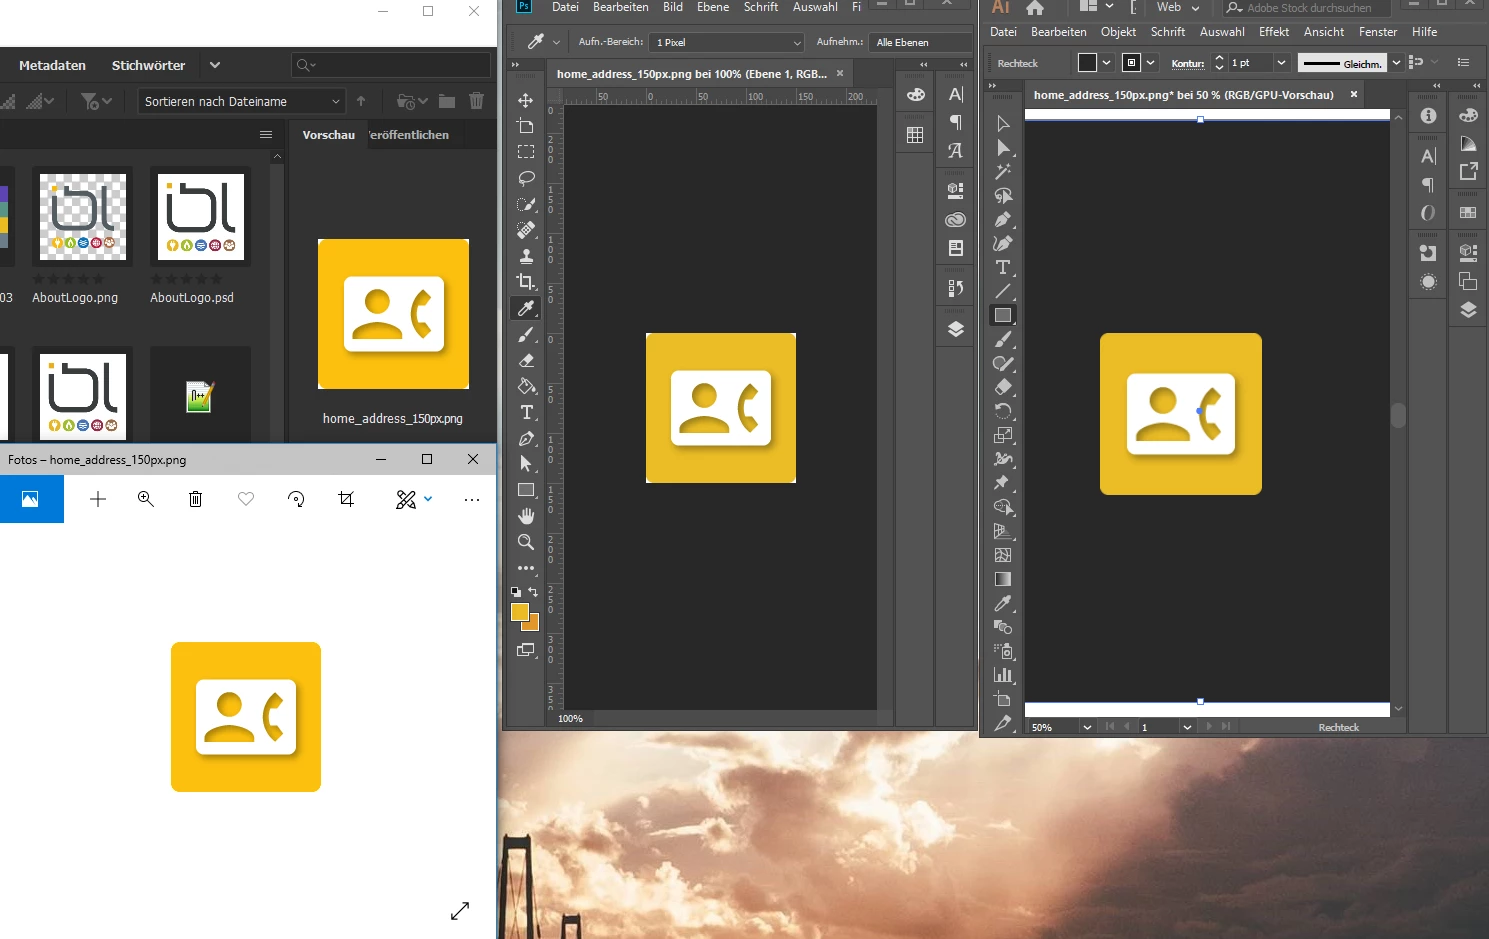Click the Adobe Stock search field in Illustrator

coord(1308,8)
